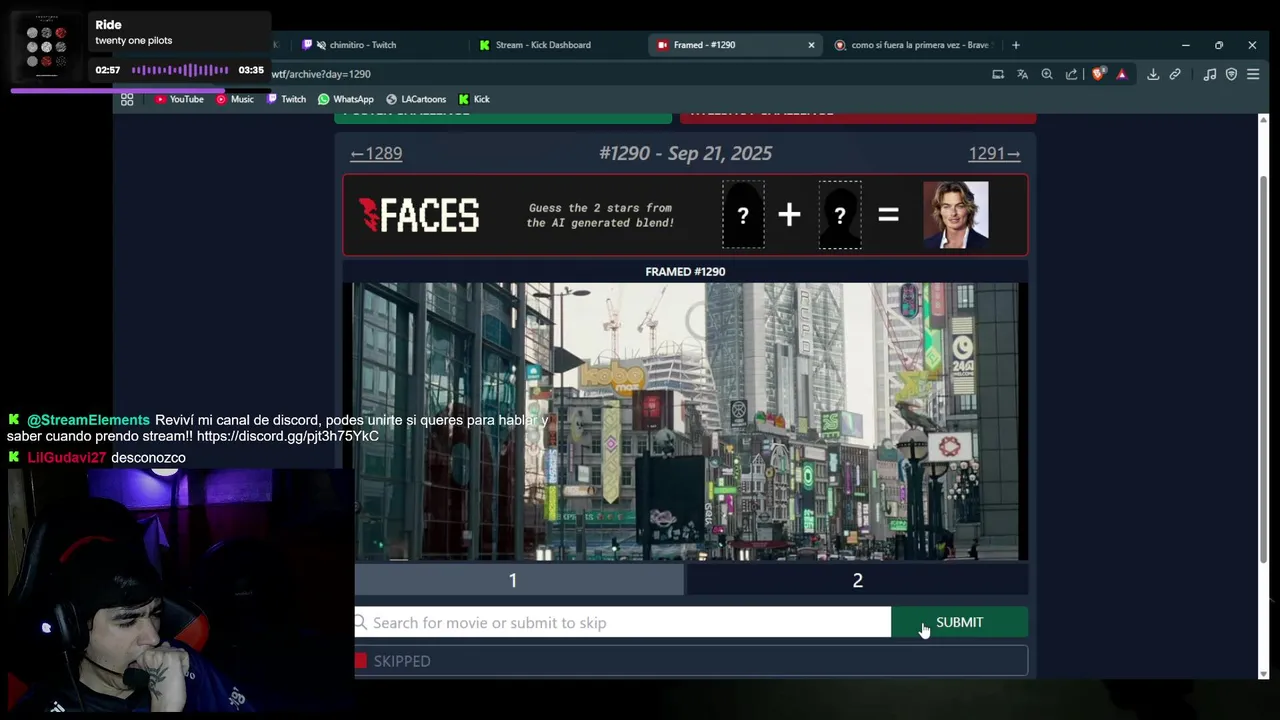Screen dimensions: 1280x720
Task: Click 'twenty one pilots' artist text
Action: coord(134,41)
